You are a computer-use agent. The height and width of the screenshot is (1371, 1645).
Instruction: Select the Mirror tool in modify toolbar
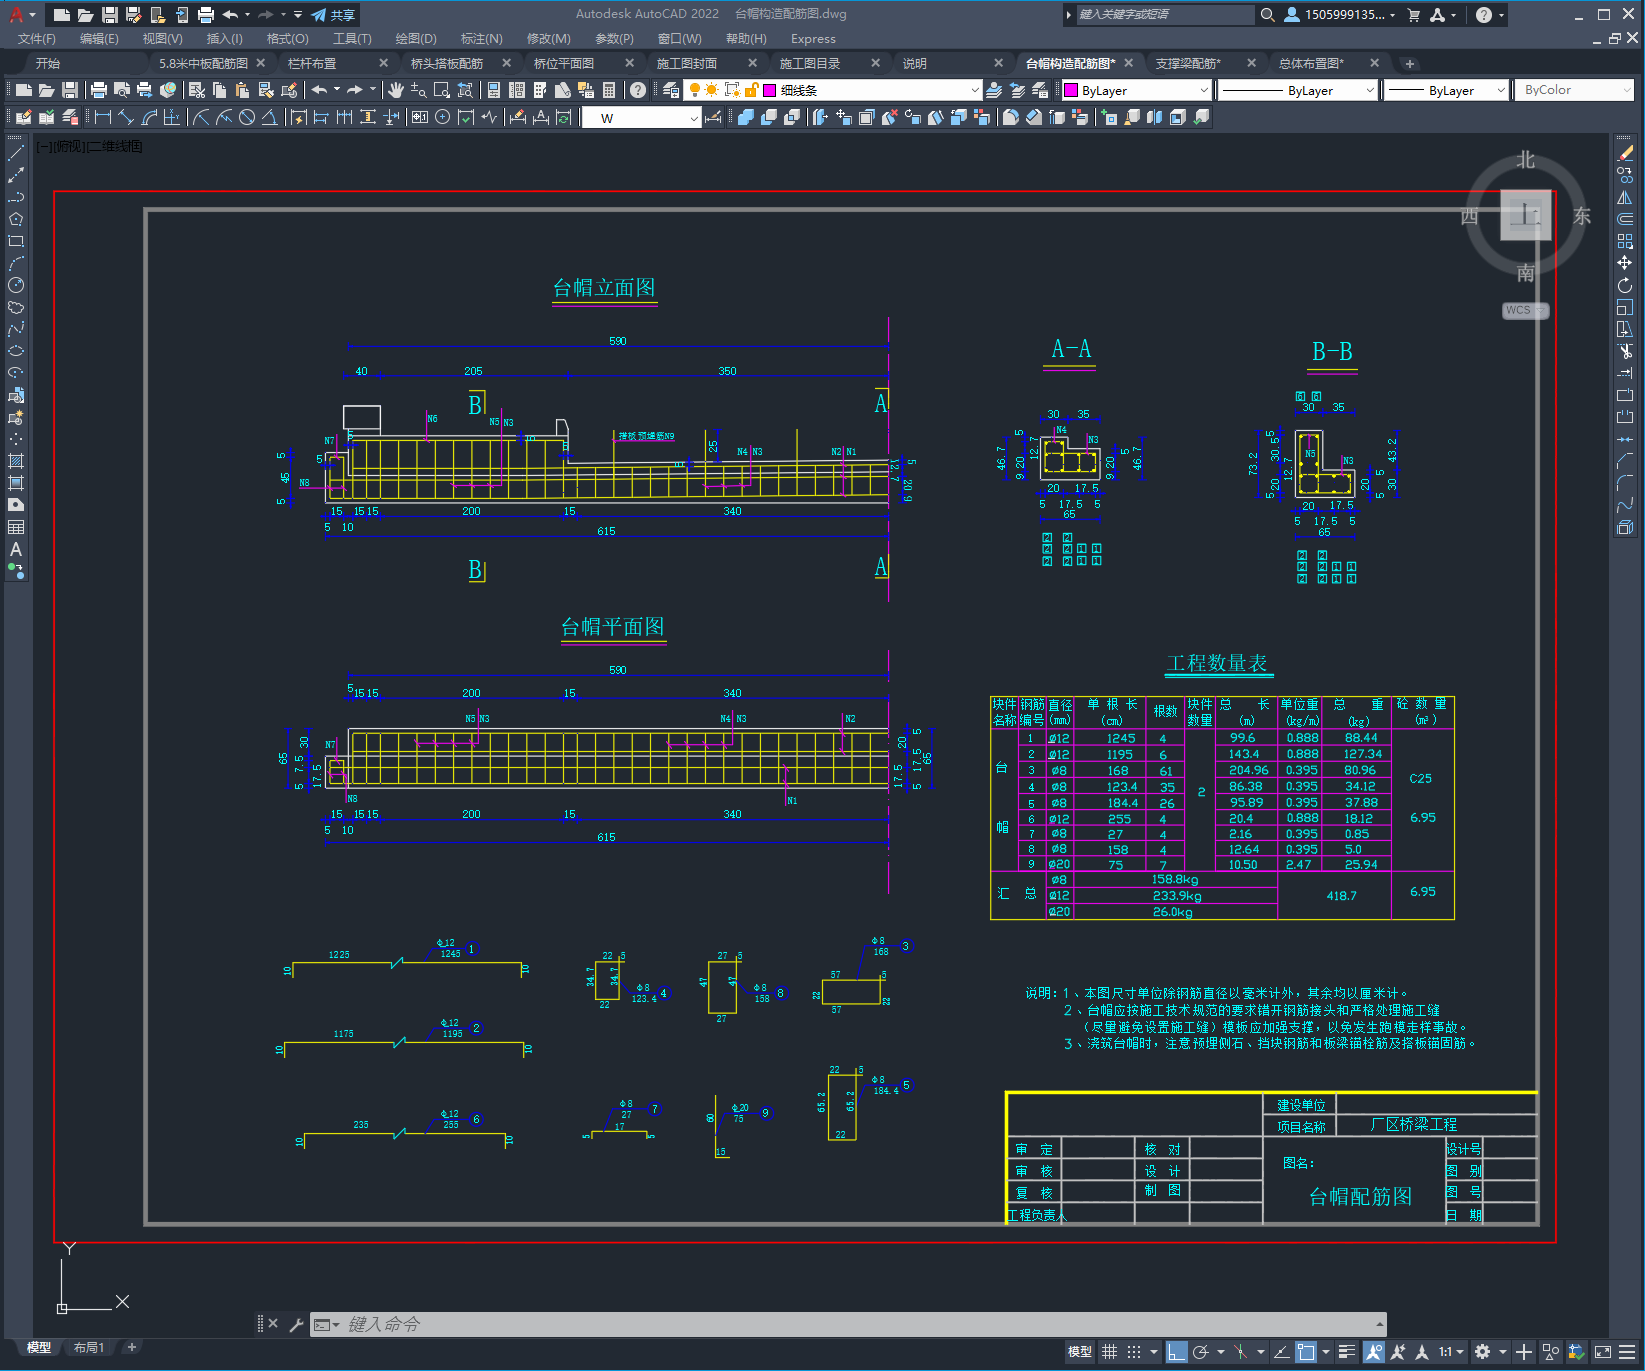[x=1625, y=197]
